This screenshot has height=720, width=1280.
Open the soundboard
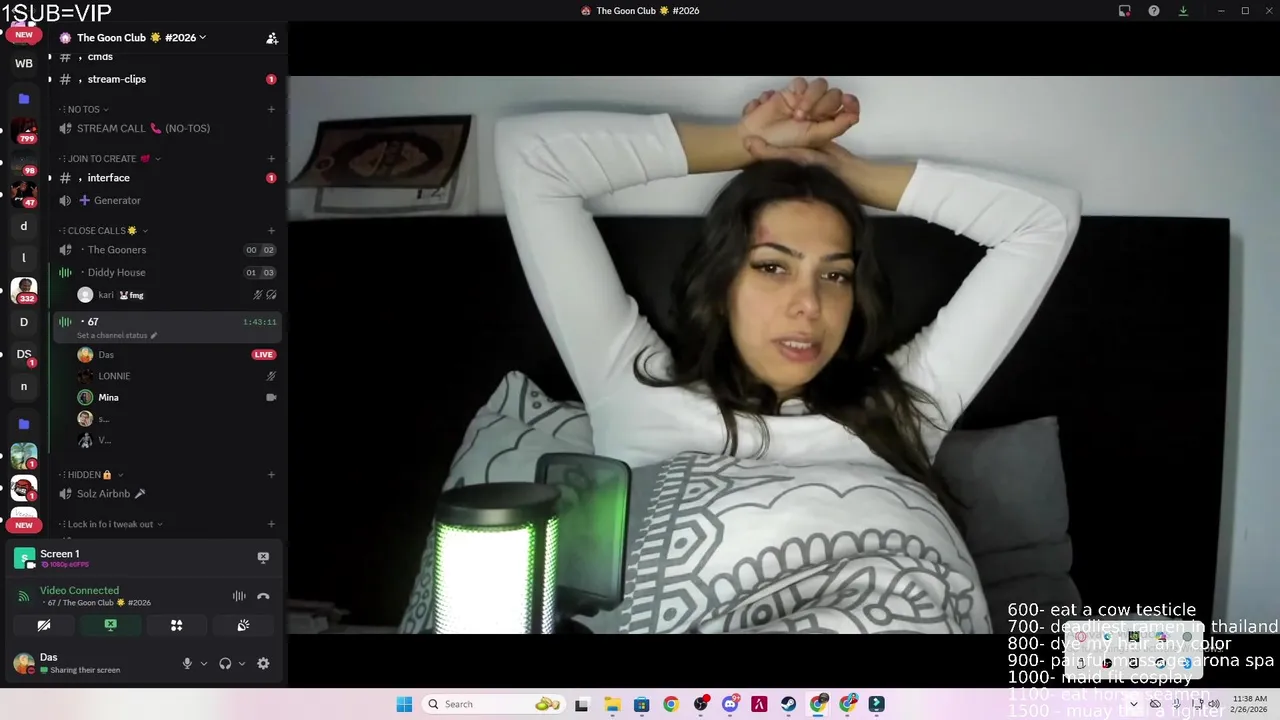tap(243, 625)
